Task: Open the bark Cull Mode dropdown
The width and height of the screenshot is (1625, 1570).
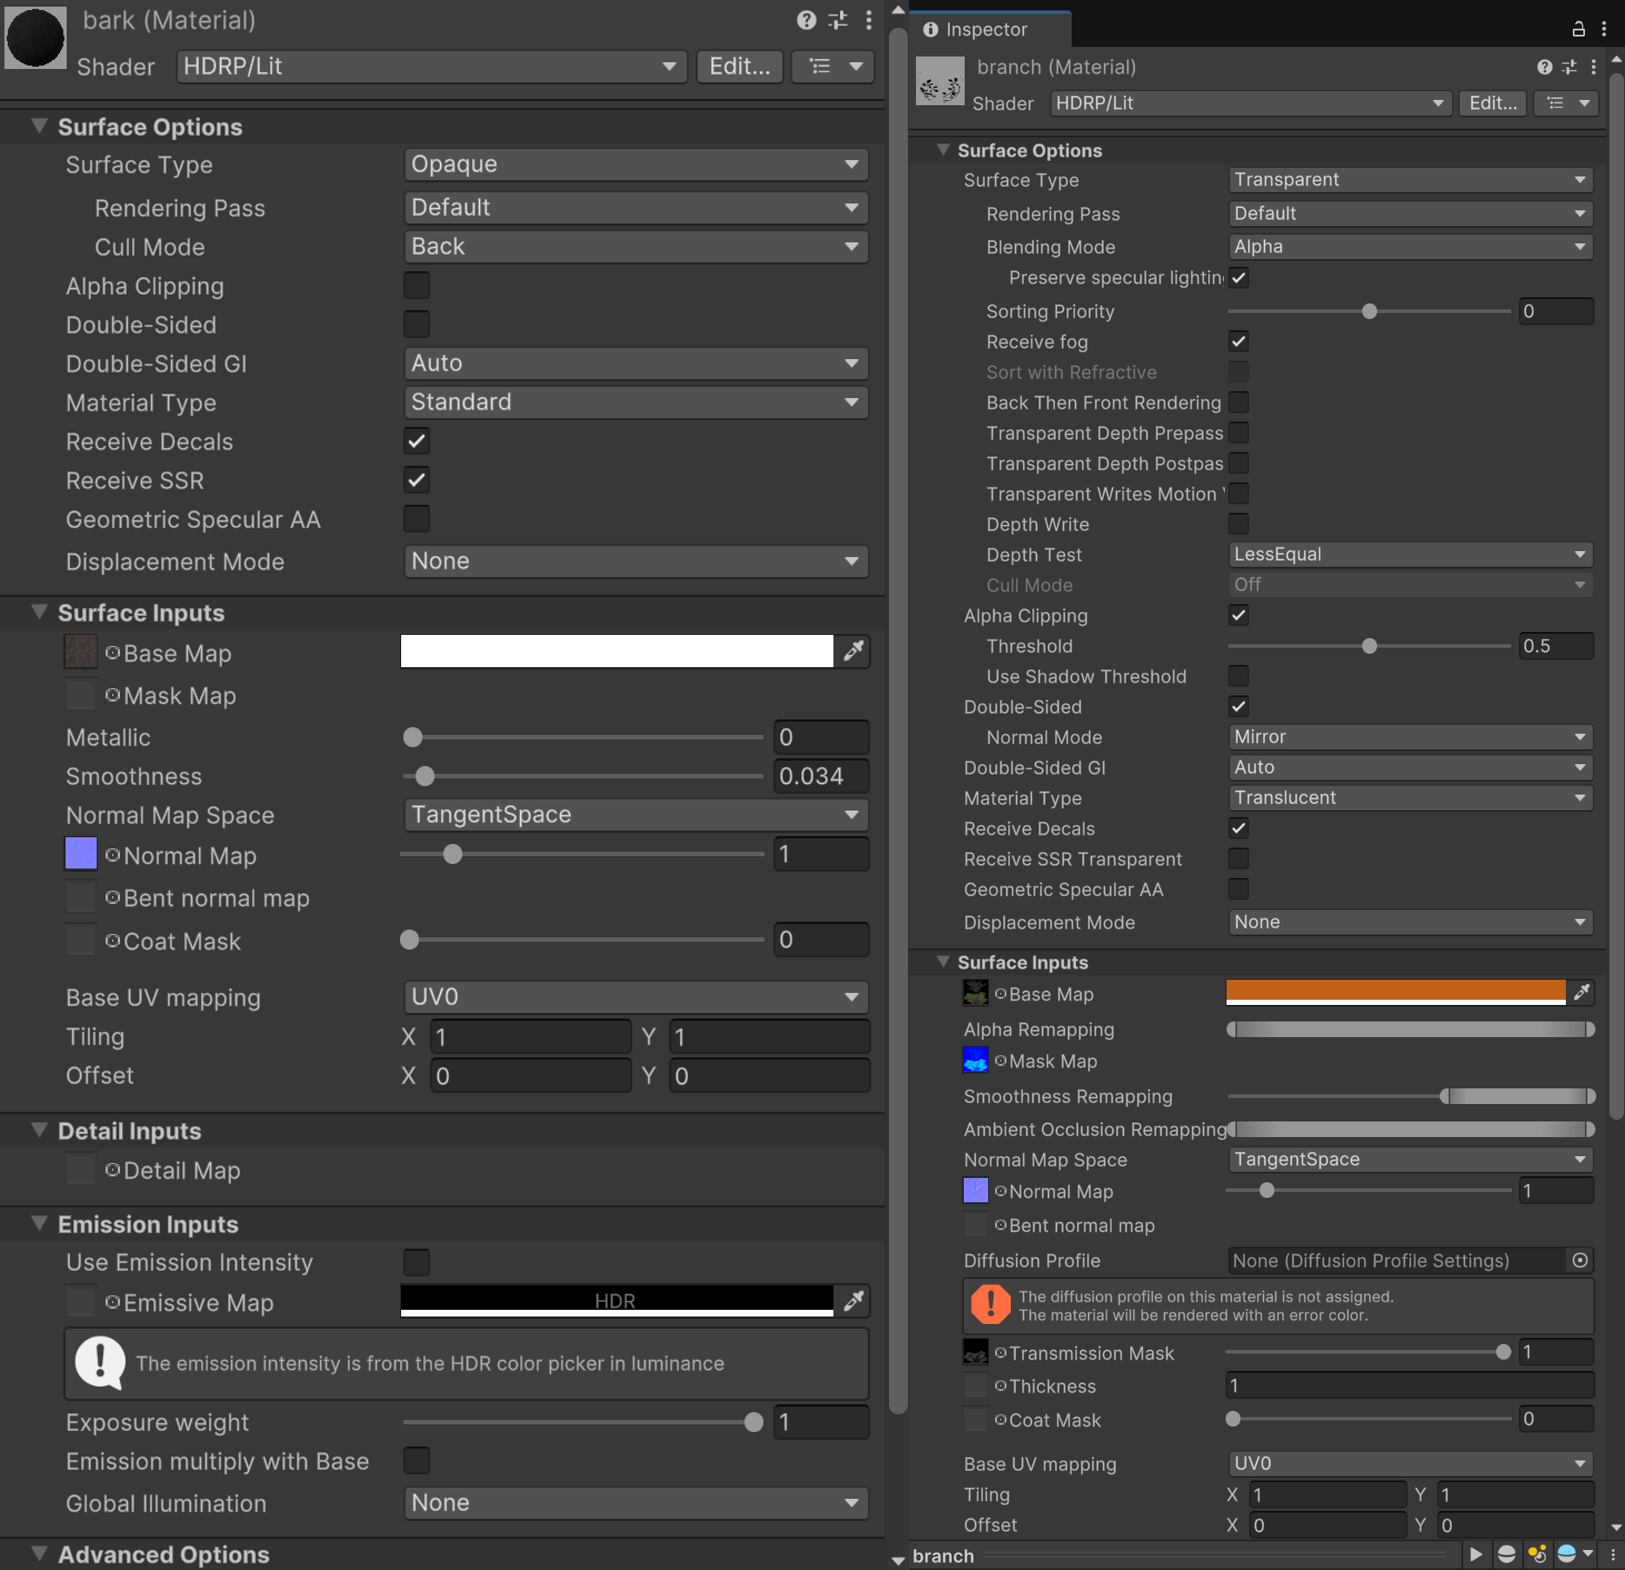Action: pos(636,246)
